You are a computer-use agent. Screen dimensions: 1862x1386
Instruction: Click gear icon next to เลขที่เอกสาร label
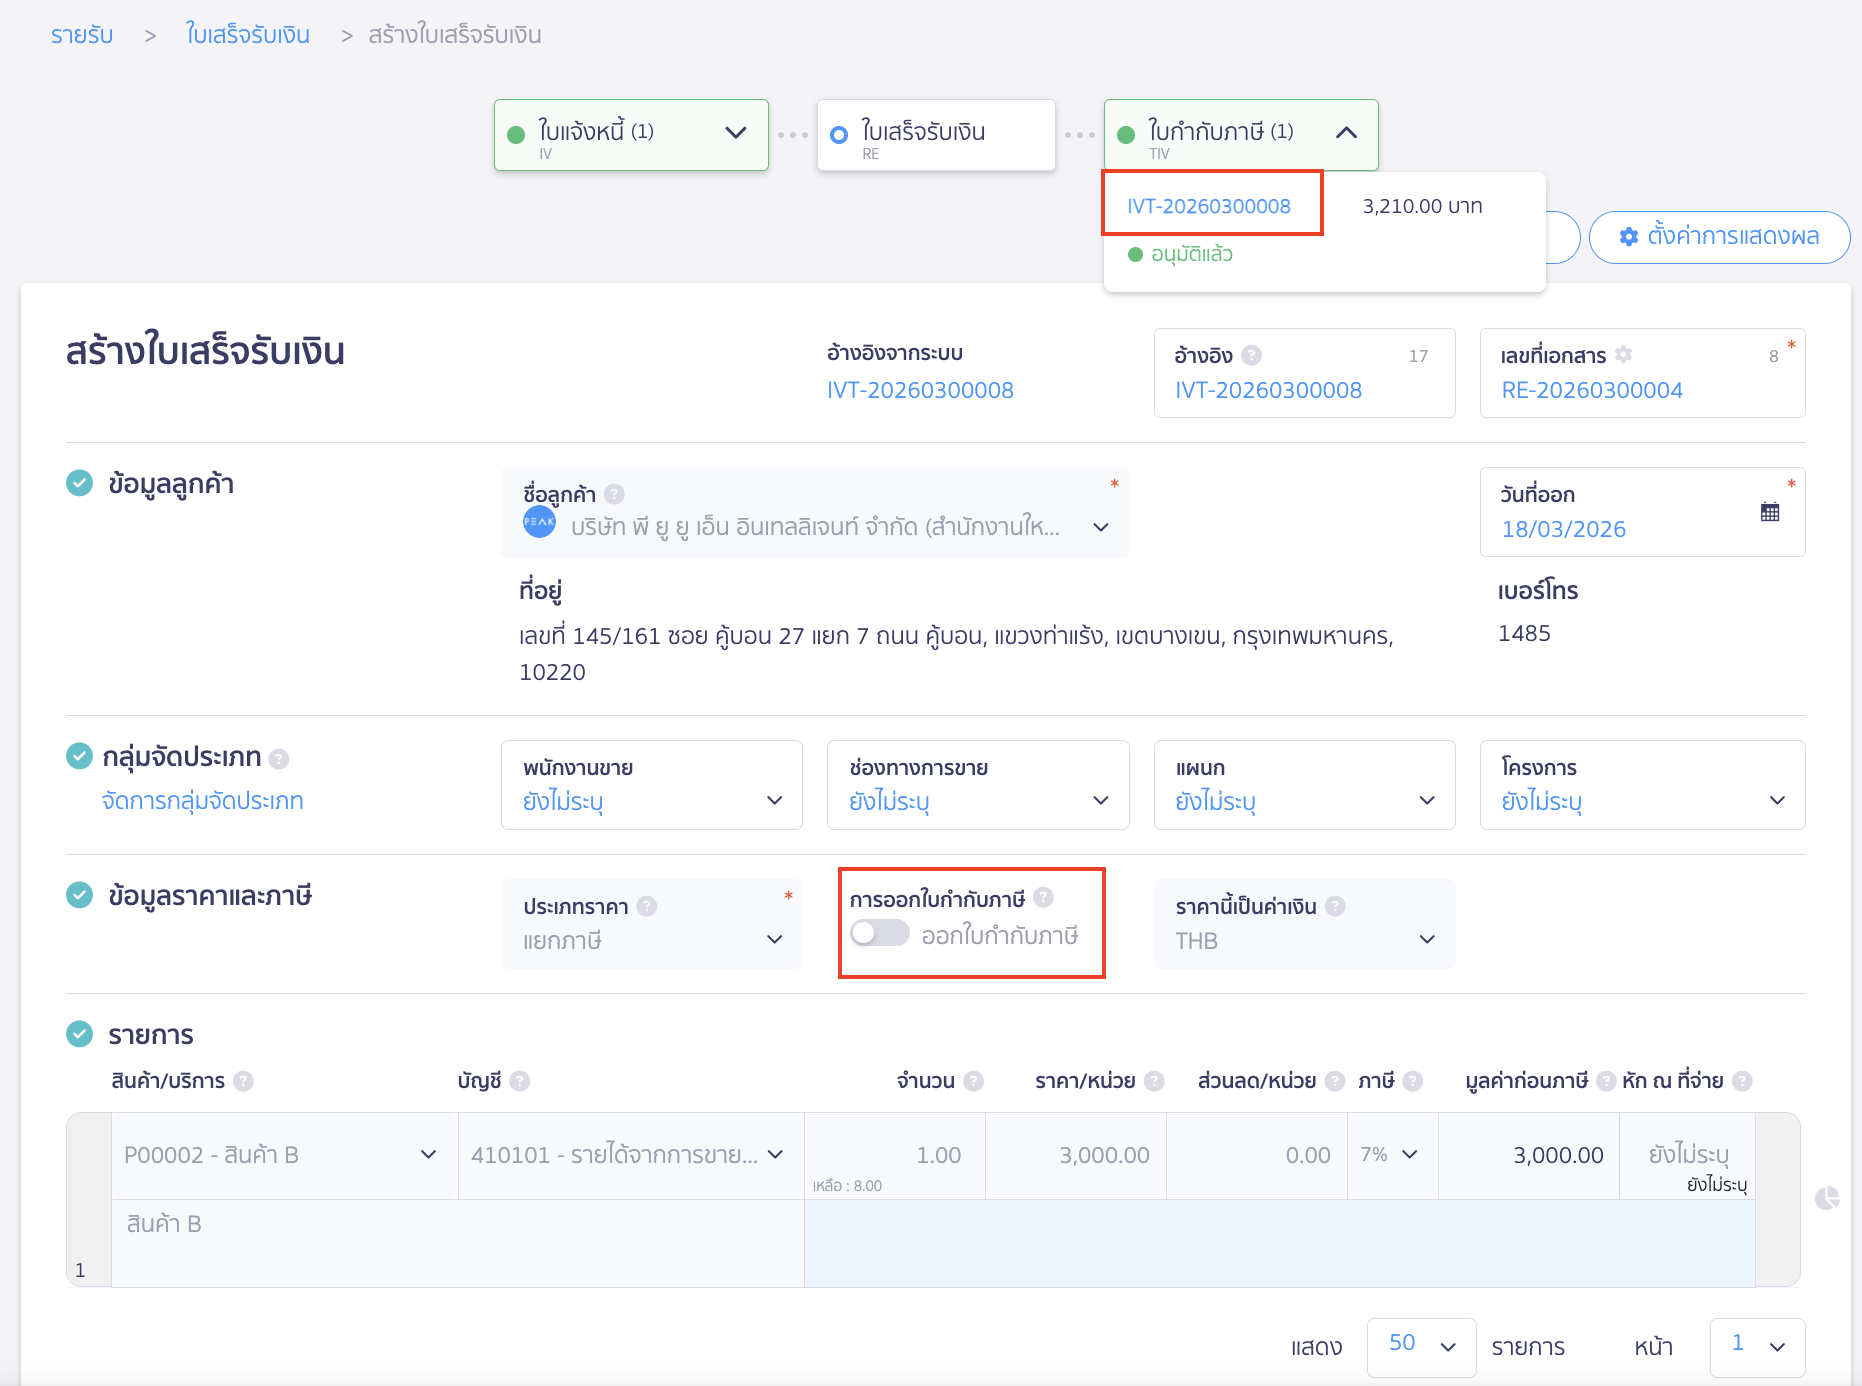pos(1623,355)
